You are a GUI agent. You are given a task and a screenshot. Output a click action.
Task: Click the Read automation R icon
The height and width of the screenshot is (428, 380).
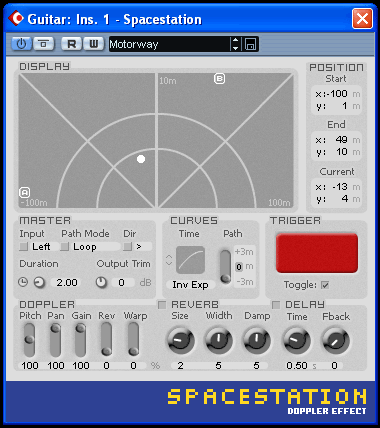(71, 44)
